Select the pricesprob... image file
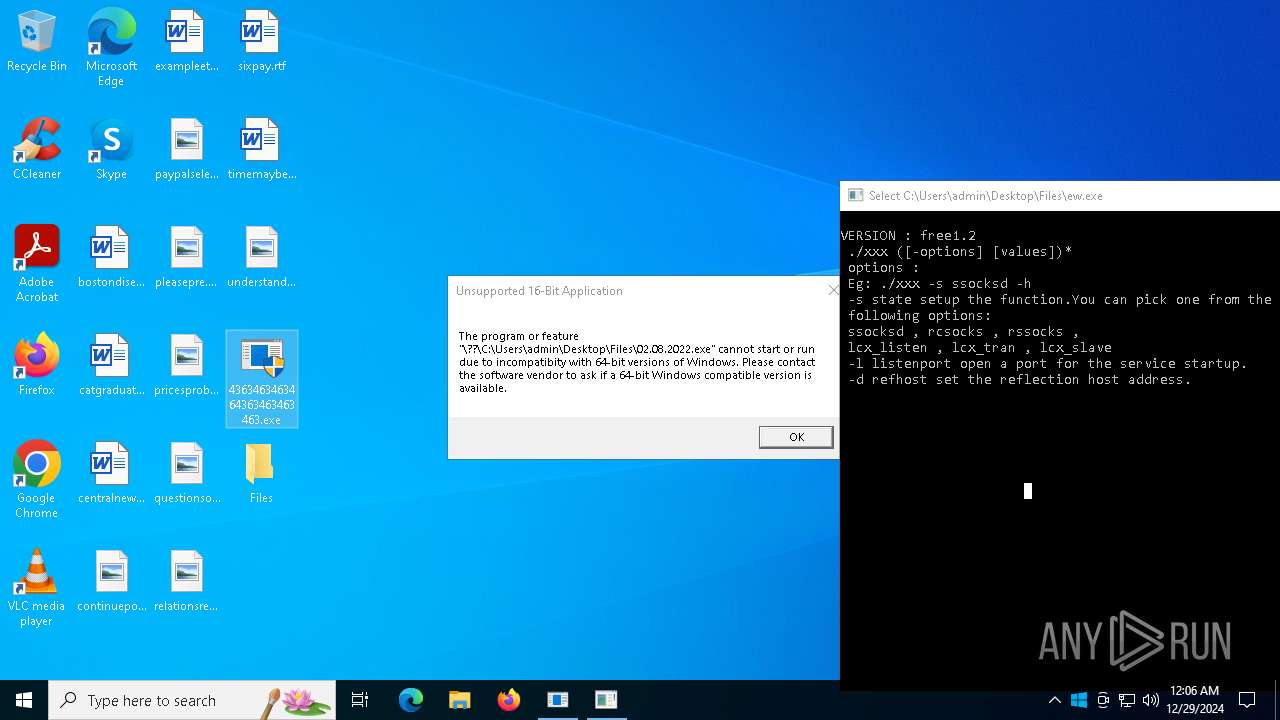 pyautogui.click(x=186, y=366)
